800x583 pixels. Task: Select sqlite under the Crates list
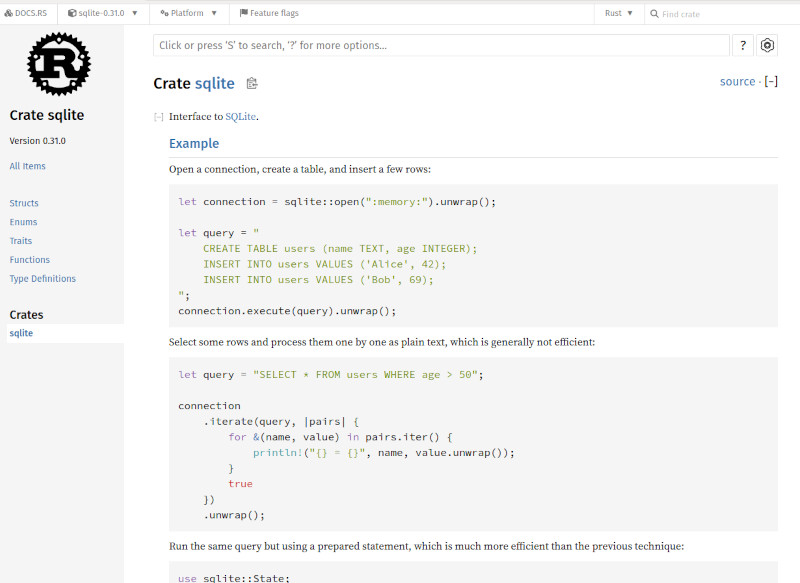(x=21, y=333)
